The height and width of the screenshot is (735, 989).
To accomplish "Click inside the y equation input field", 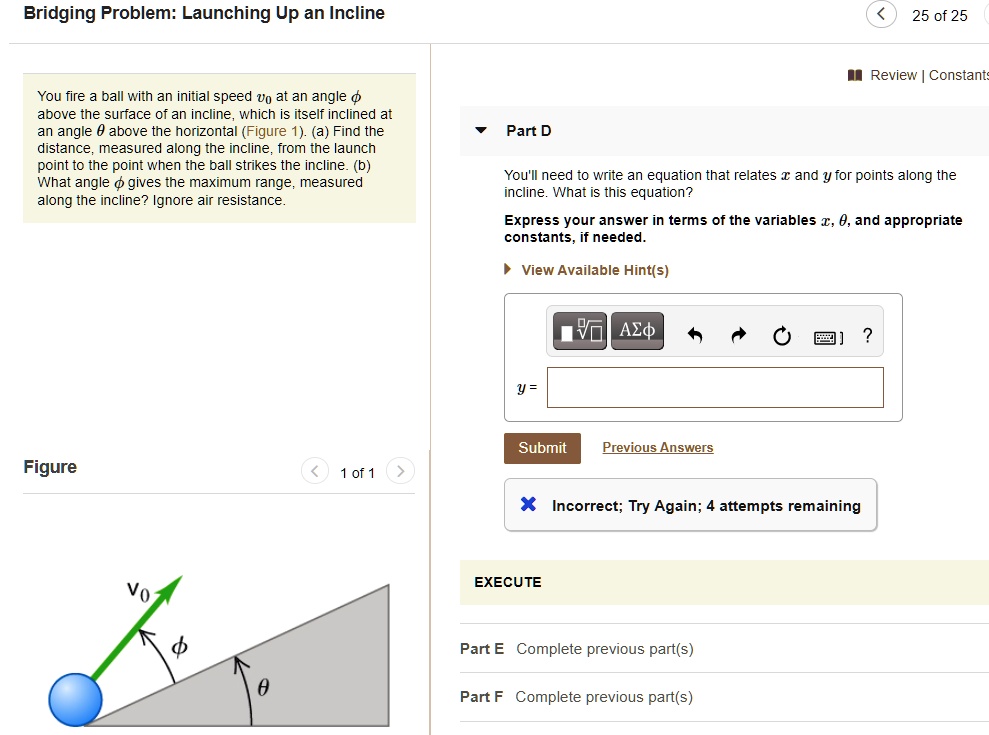I will (x=714, y=387).
